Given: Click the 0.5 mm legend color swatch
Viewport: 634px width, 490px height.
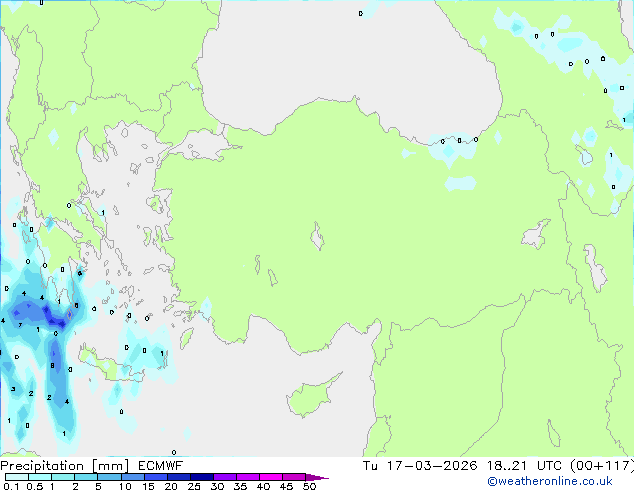Looking at the screenshot, I should pos(40,477).
